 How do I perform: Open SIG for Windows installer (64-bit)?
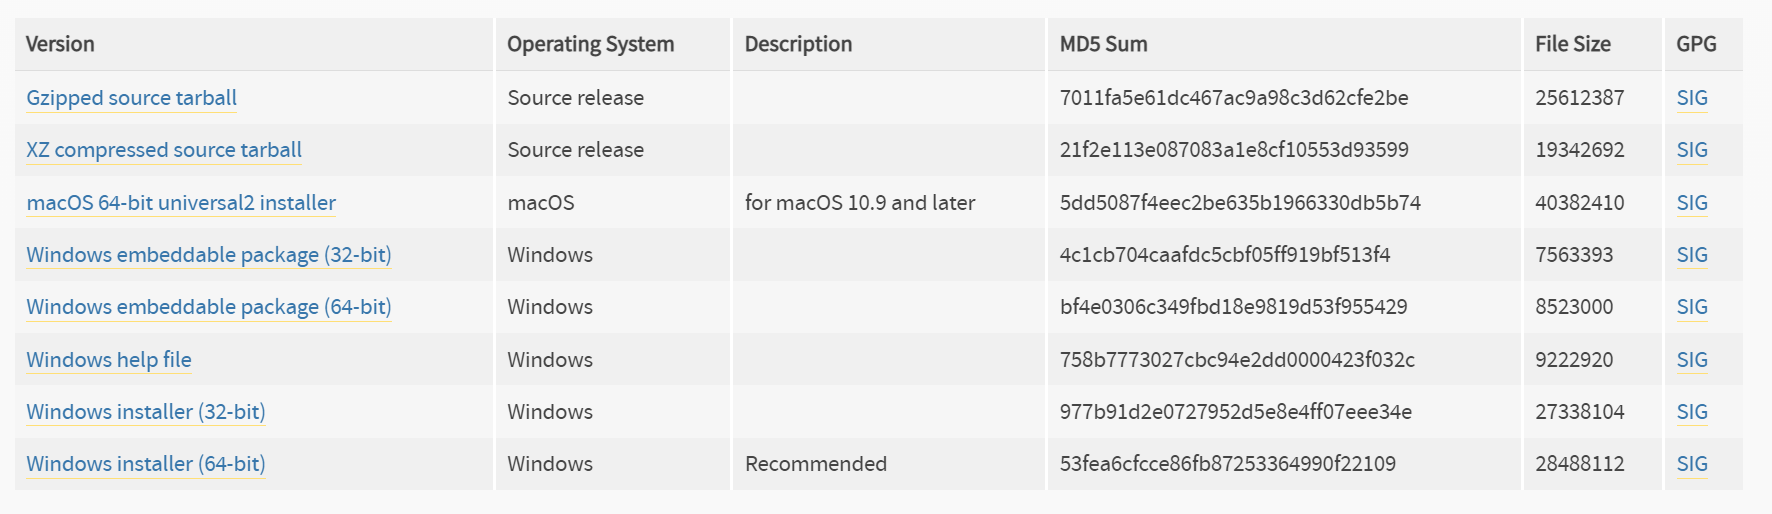point(1692,464)
